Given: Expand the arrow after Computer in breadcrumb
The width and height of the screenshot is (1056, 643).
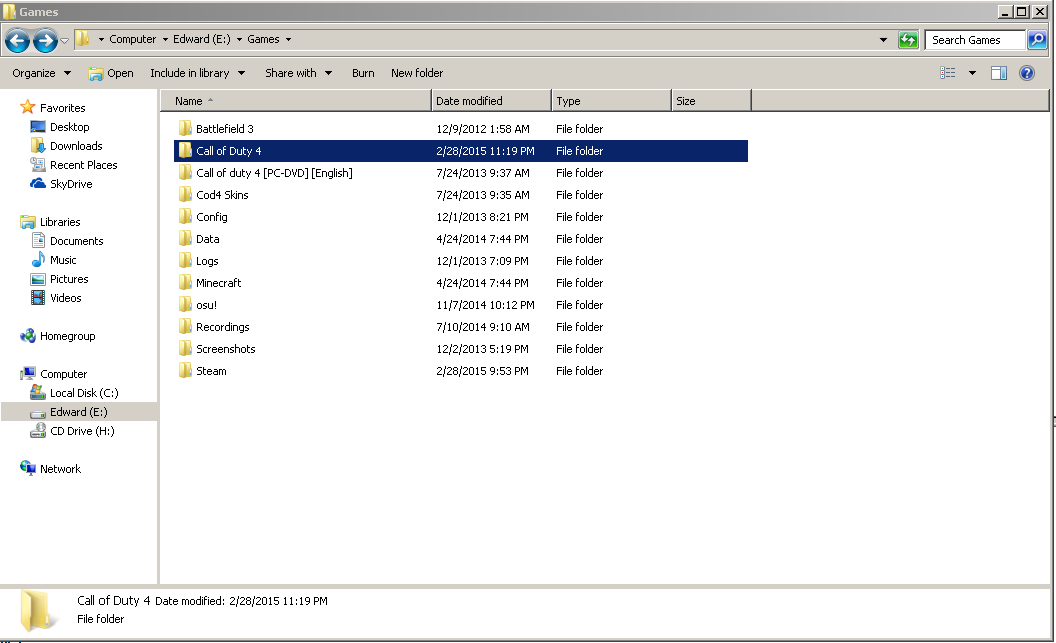Looking at the screenshot, I should coord(165,40).
